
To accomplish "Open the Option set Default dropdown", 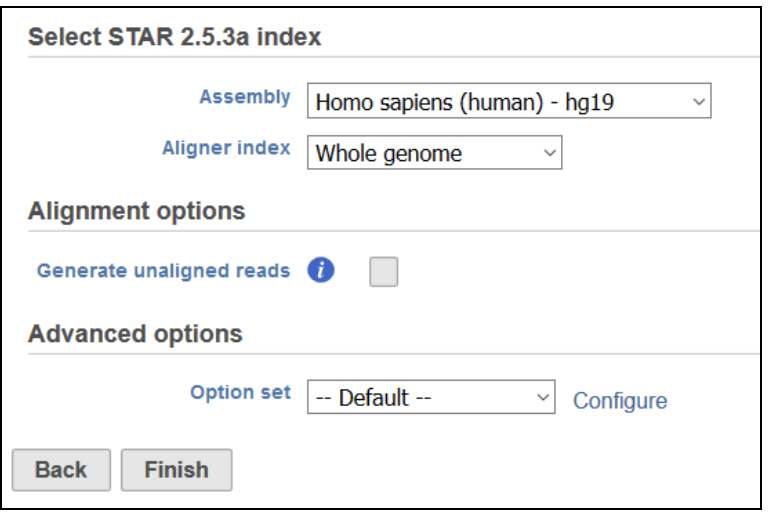I will [431, 397].
